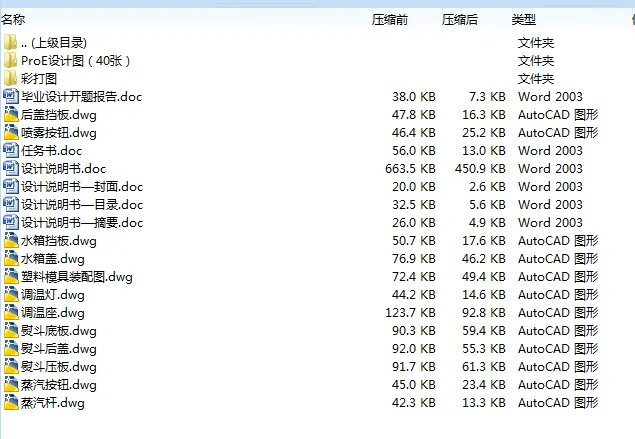Viewport: 635px width, 439px height.
Task: Click AutoCAD icon of 熨斗底板.dwg
Action: [x=11, y=330]
